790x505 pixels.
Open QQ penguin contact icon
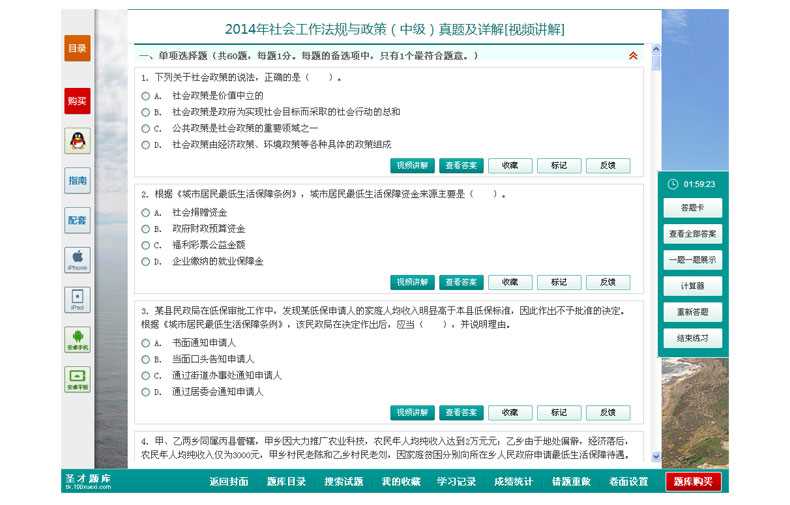pos(77,141)
